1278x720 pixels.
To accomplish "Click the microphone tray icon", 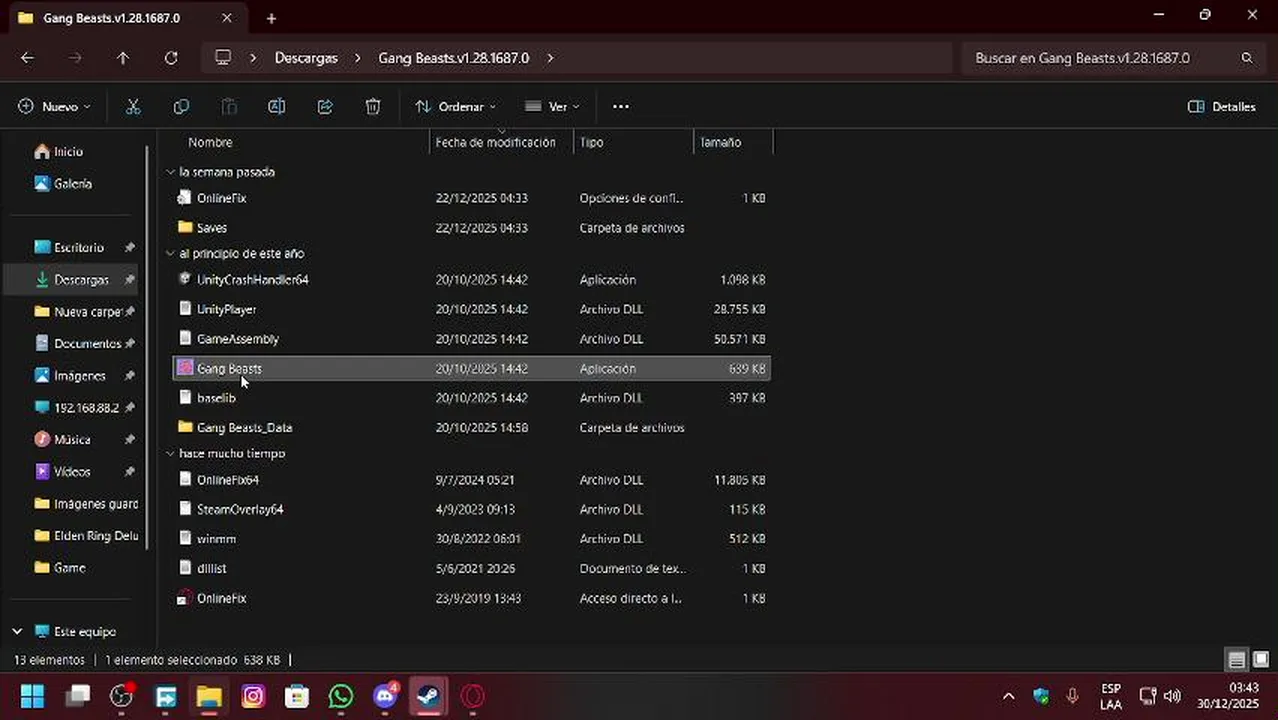I will [1072, 696].
